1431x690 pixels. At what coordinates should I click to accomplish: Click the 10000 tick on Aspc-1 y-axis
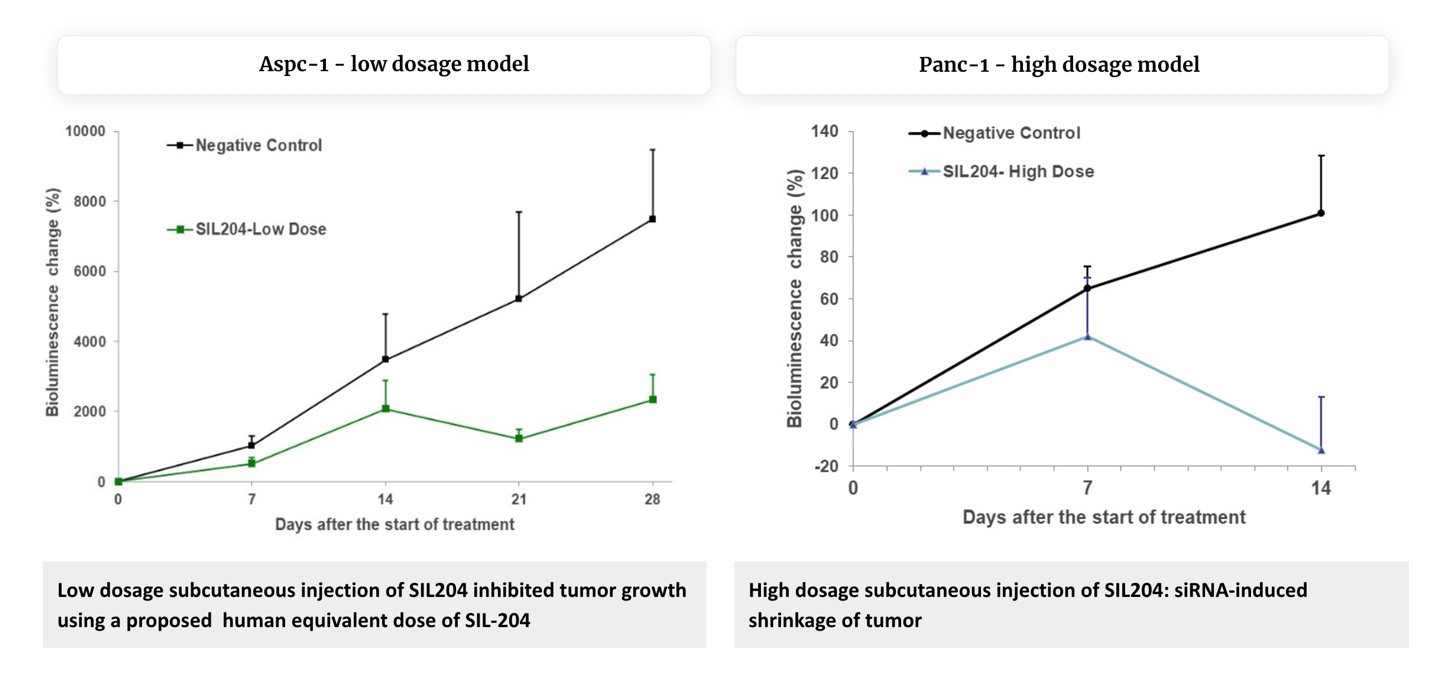[87, 131]
